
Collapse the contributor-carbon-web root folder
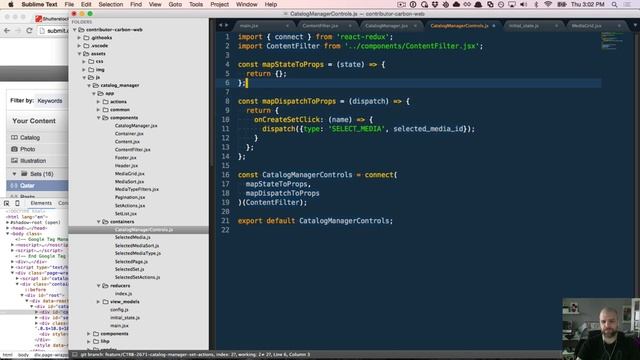[75, 30]
